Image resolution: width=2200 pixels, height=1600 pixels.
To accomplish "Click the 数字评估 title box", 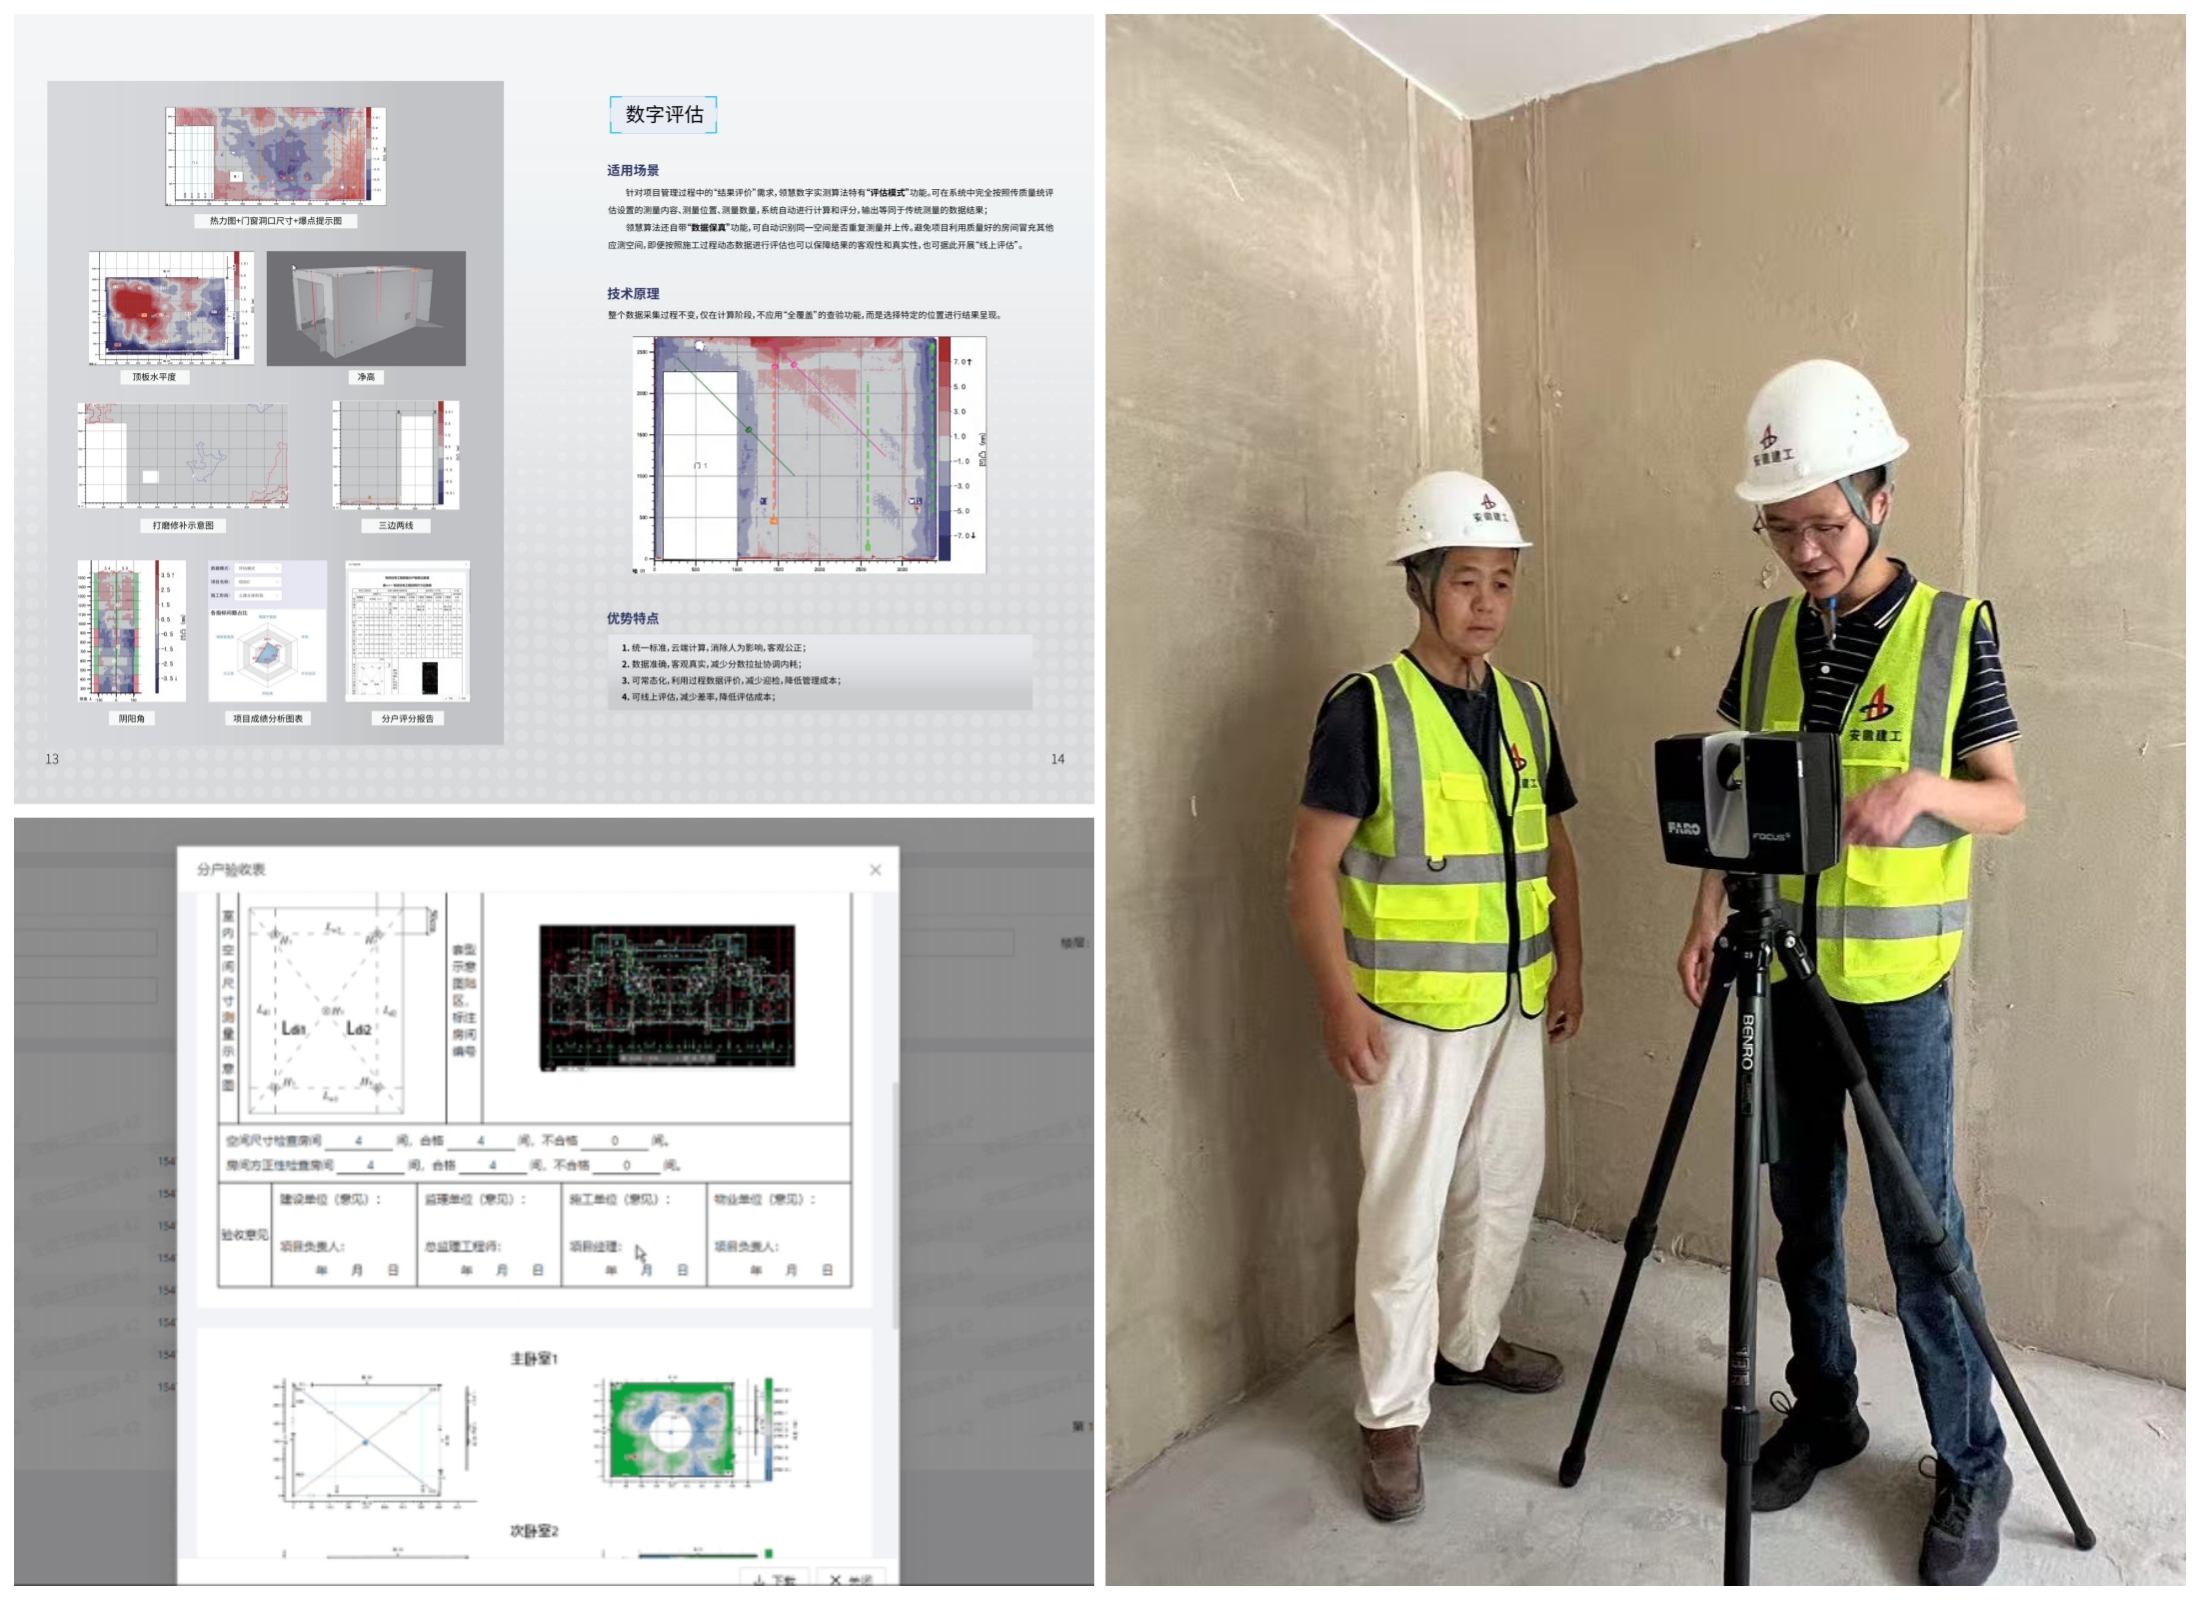I will (663, 115).
